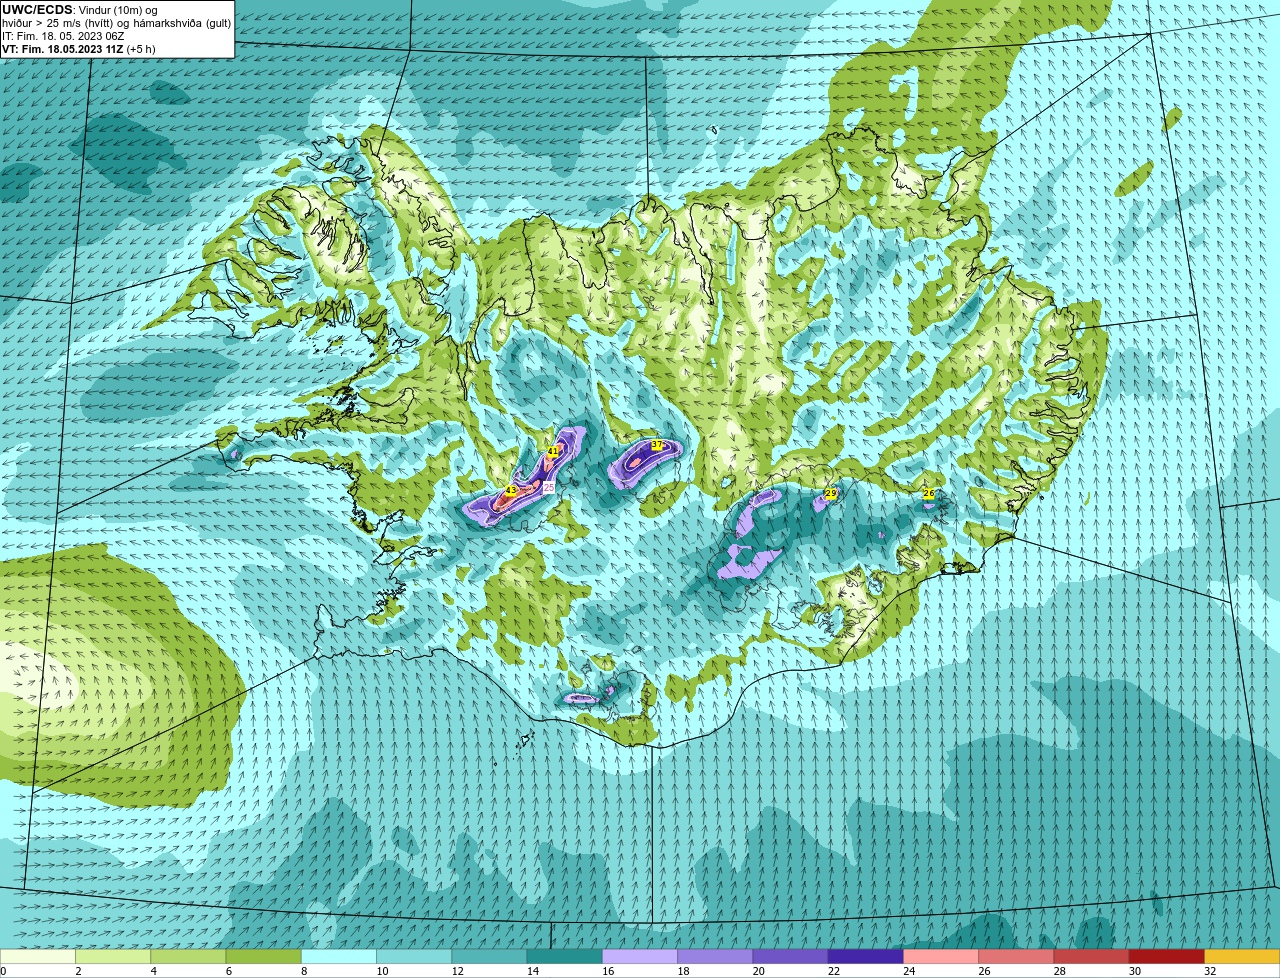Click the yellow gust label 29 on the map
Viewport: 1280px width, 978px height.
(830, 493)
